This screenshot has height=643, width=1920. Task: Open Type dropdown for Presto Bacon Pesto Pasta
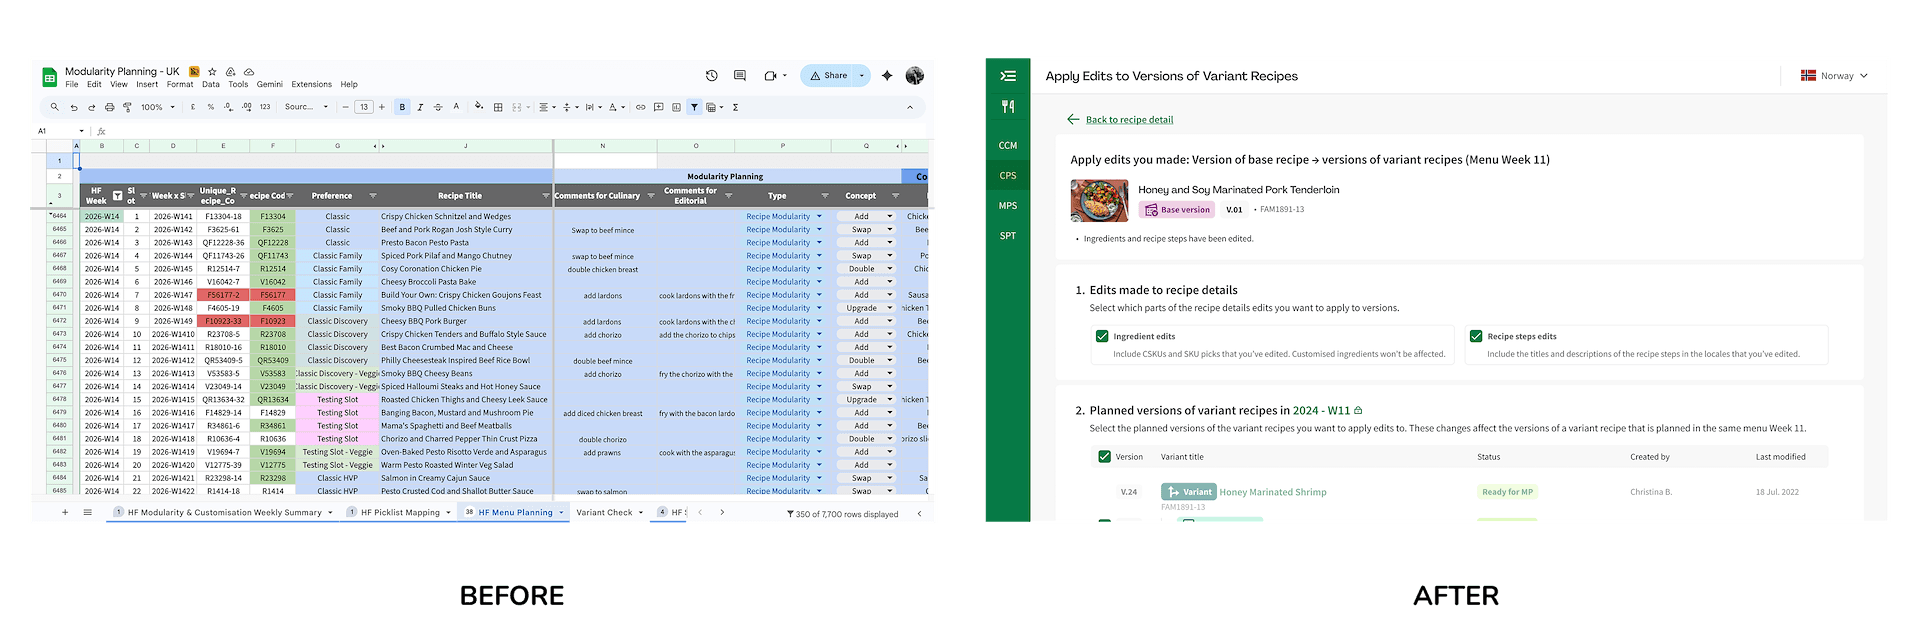[x=819, y=242]
